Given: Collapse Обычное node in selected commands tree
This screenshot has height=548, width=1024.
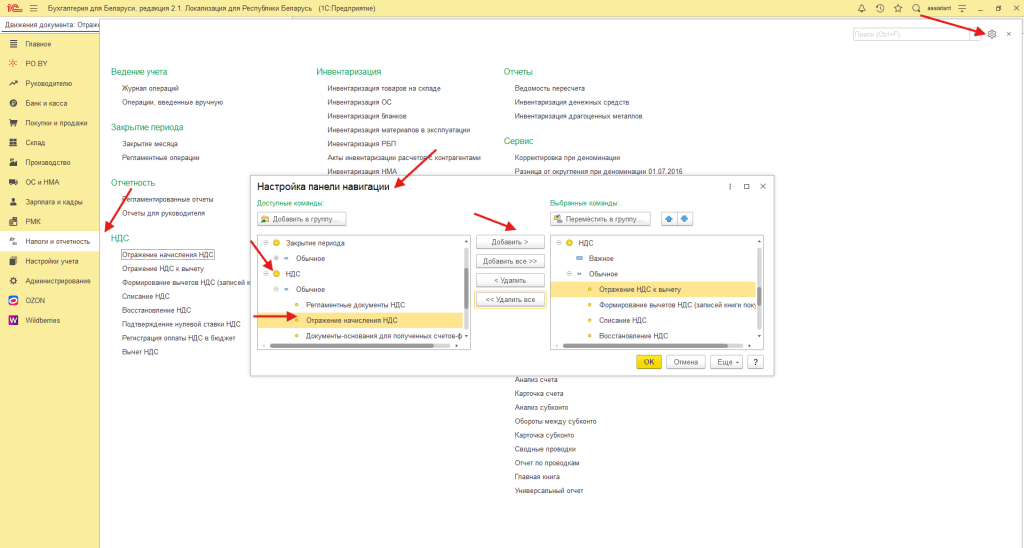Looking at the screenshot, I should [x=569, y=274].
